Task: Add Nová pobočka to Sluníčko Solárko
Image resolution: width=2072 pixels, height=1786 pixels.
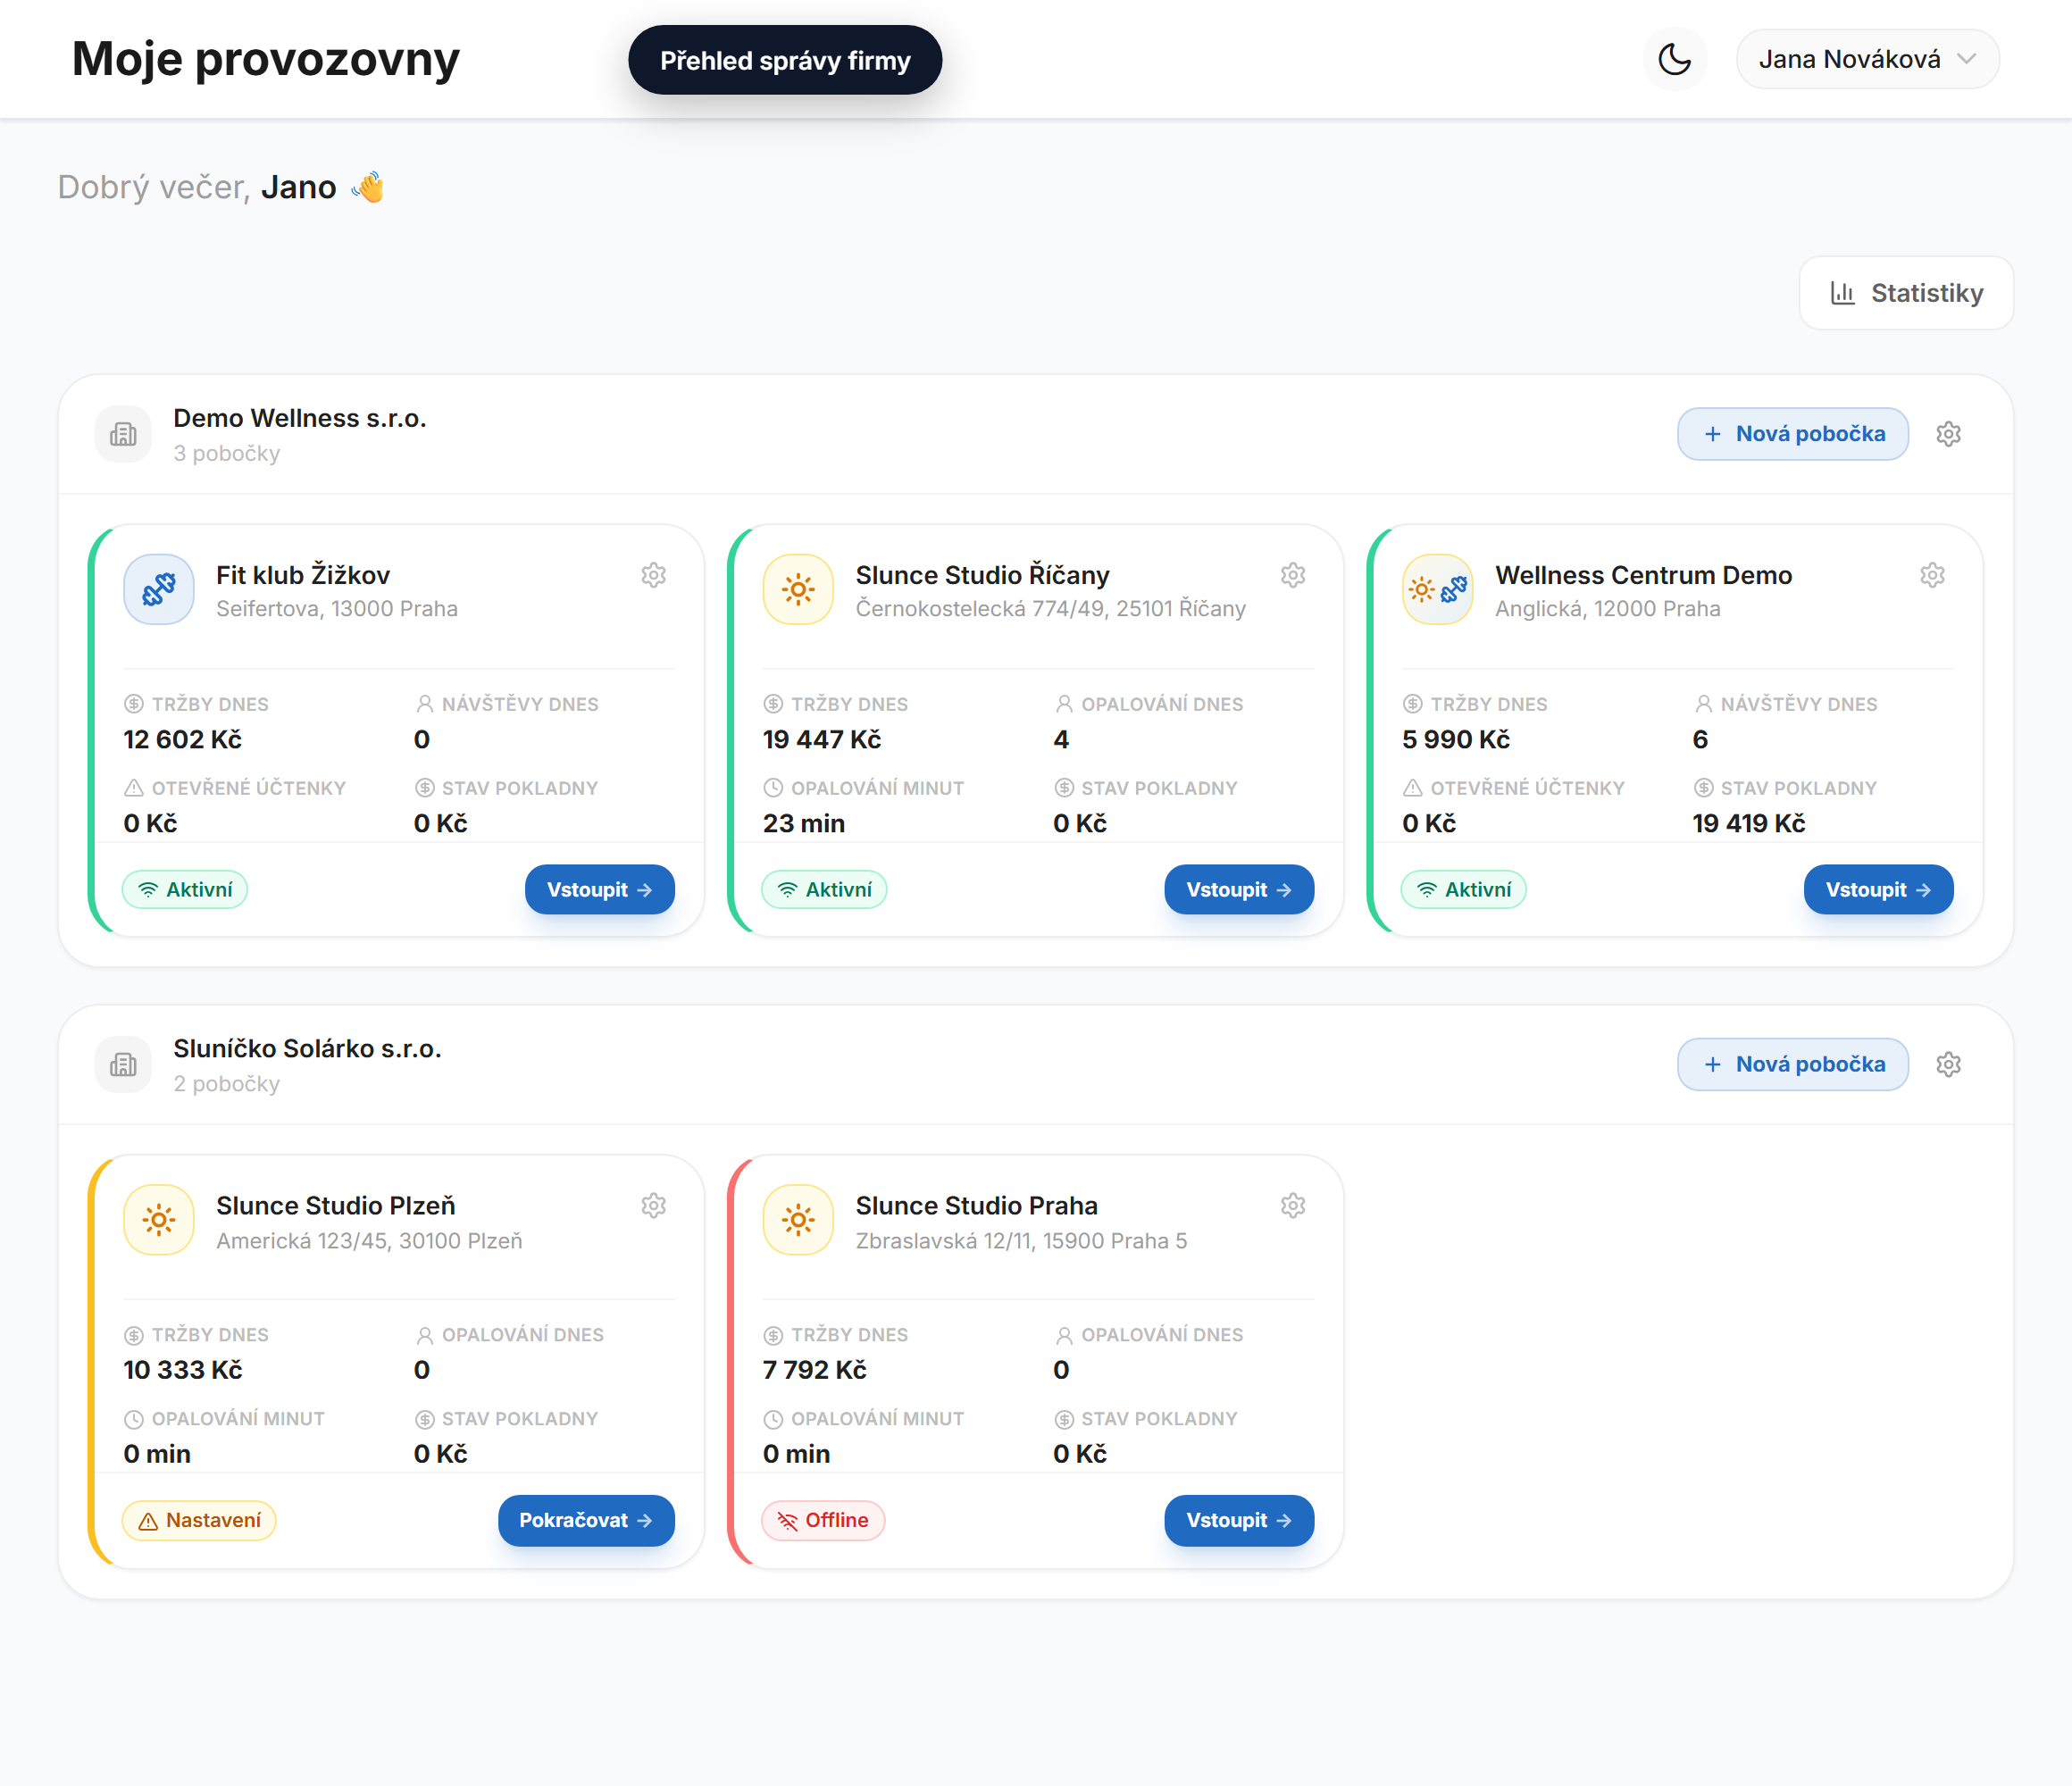Action: coord(1793,1064)
